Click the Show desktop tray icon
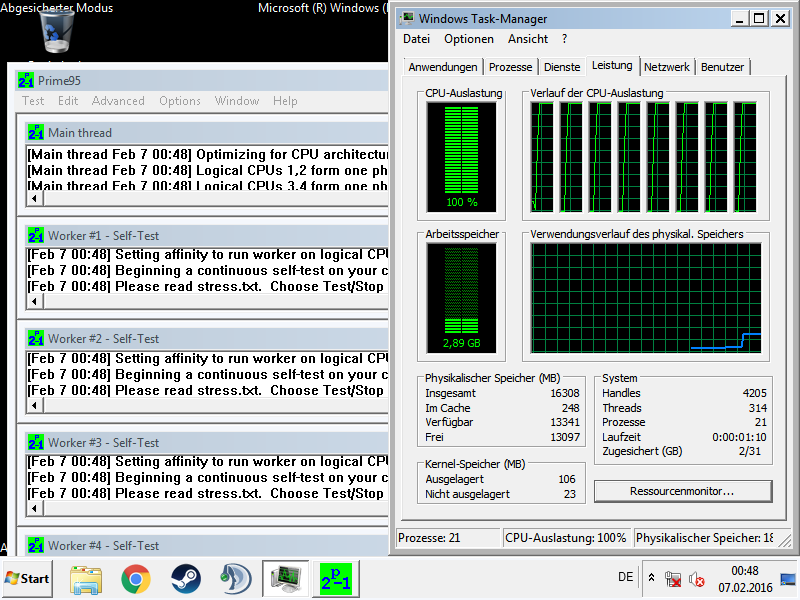This screenshot has height=600, width=800. click(789, 579)
